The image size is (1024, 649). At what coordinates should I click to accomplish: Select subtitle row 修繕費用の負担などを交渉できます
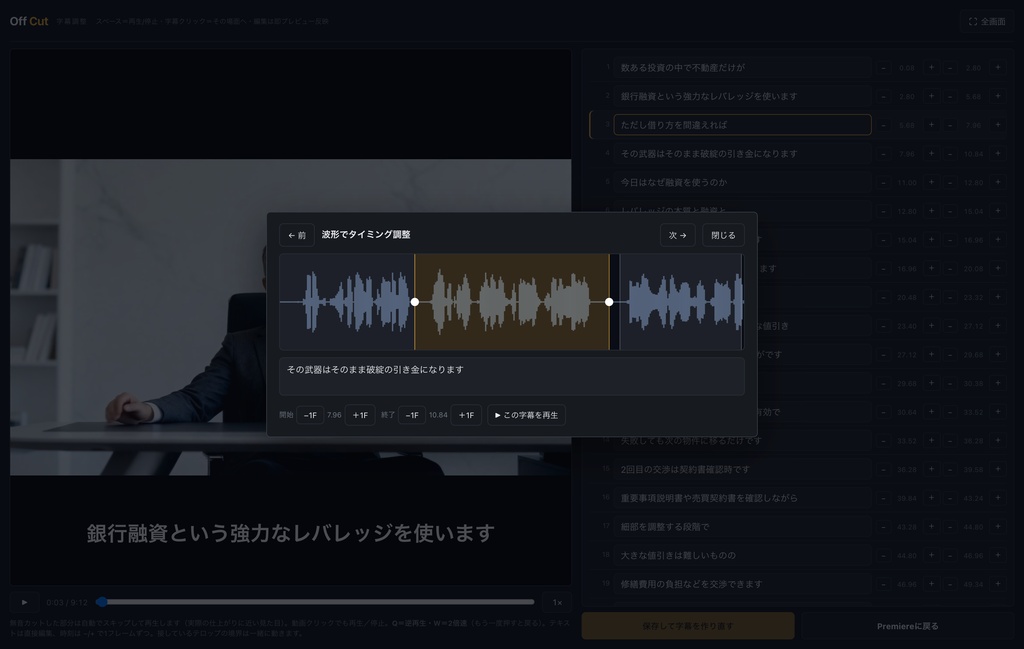(742, 584)
